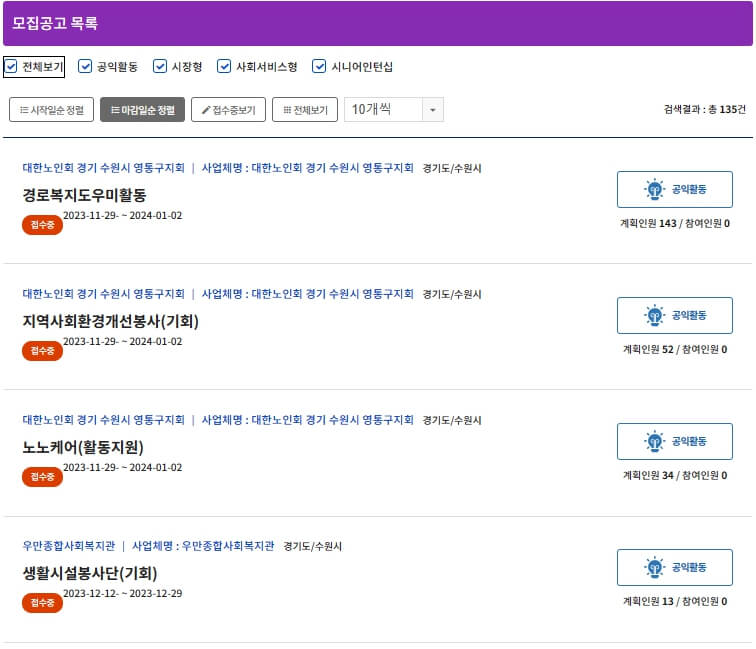This screenshot has width=756, height=649.
Task: Click the 마감일순 정렬 button
Action: tap(142, 110)
